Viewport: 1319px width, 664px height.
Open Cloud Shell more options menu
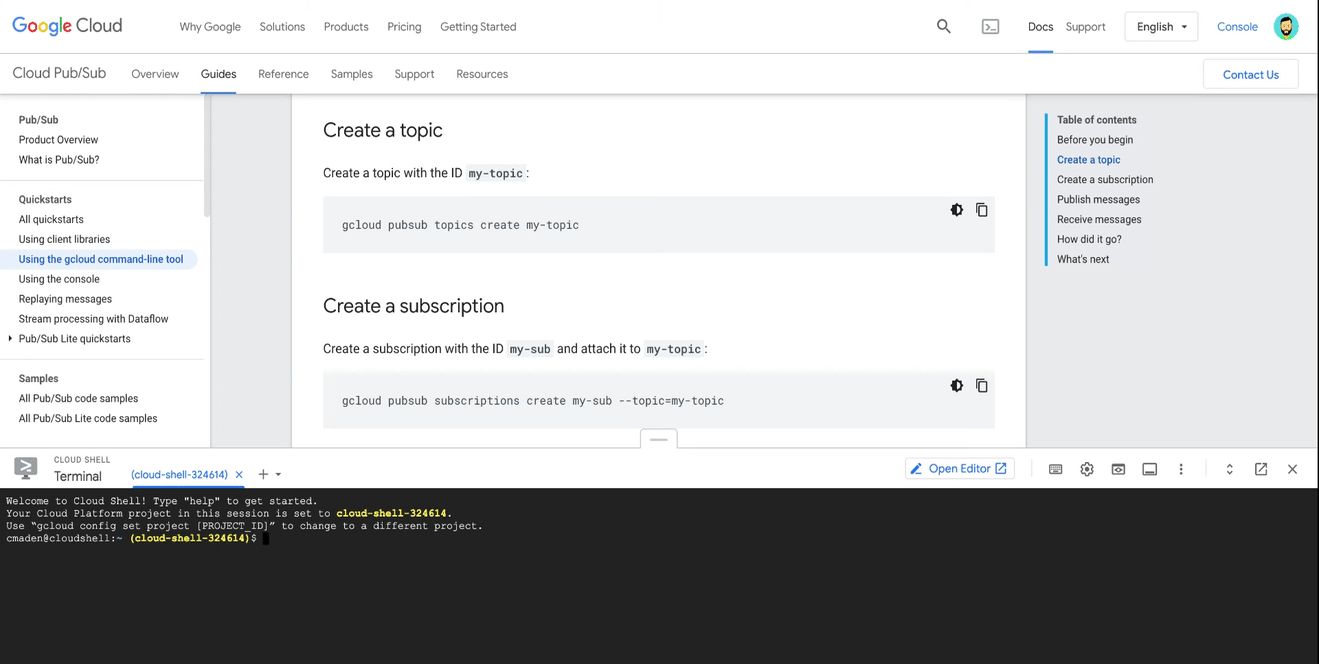tap(1181, 469)
